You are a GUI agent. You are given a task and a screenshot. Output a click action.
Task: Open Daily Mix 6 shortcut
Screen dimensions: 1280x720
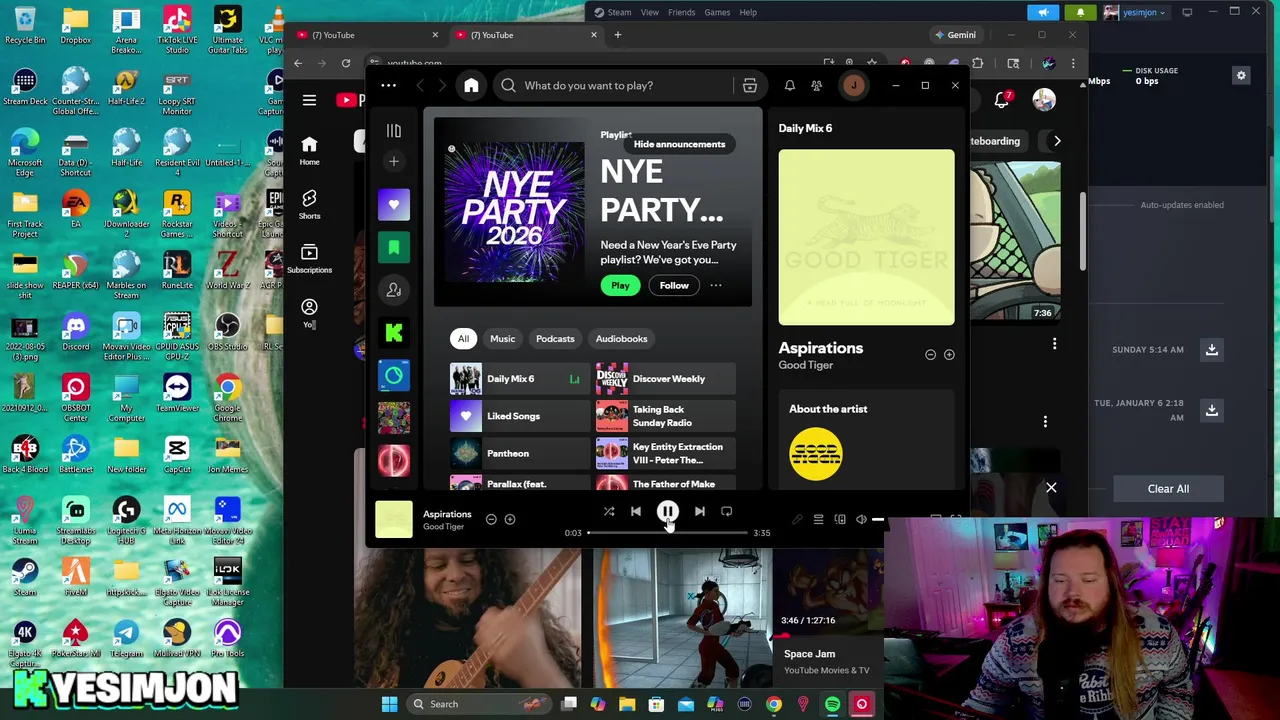click(x=519, y=379)
